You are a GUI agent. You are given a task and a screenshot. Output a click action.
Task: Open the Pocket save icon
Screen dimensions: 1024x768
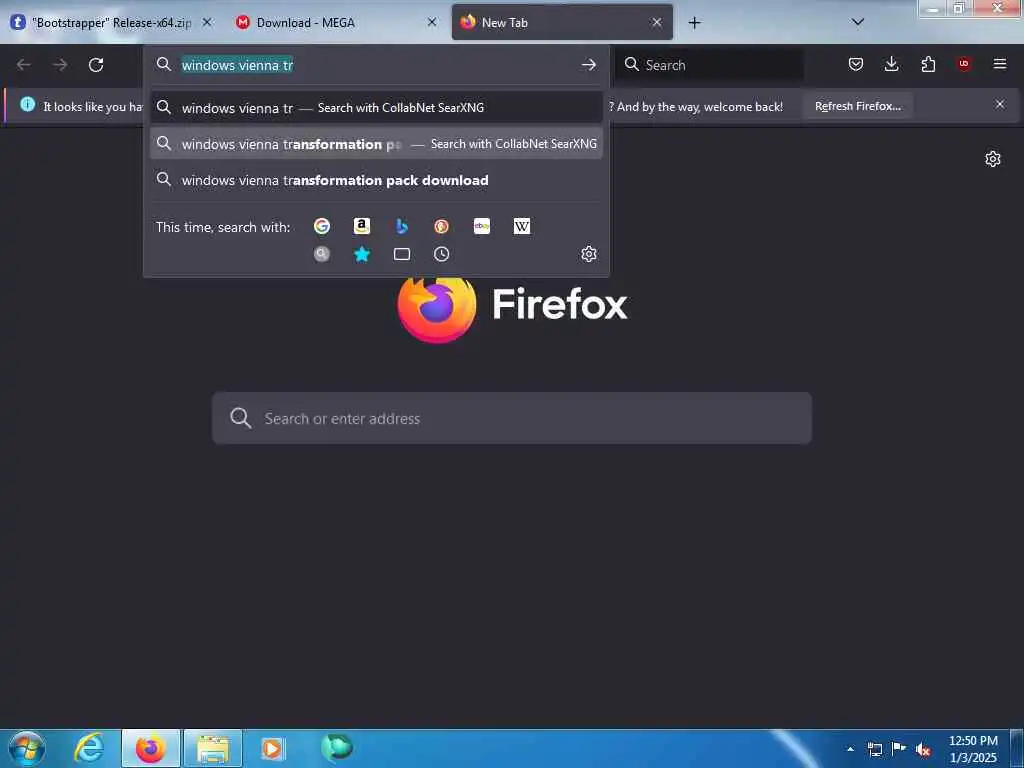click(x=856, y=64)
